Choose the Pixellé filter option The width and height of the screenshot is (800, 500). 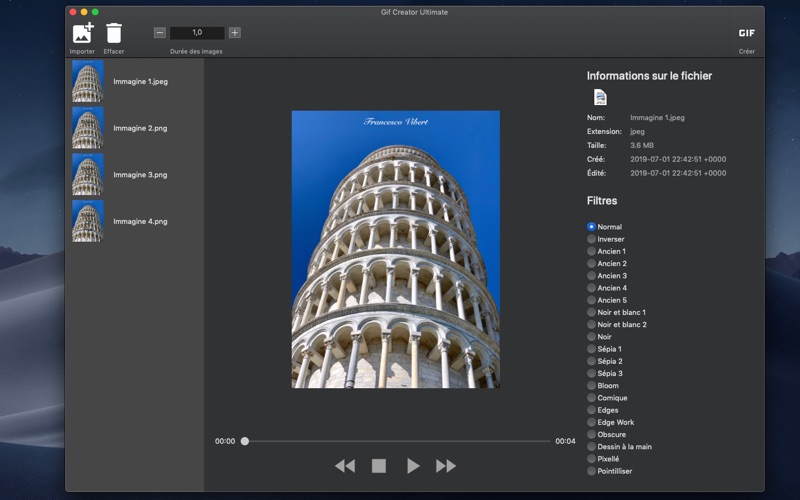coord(592,459)
